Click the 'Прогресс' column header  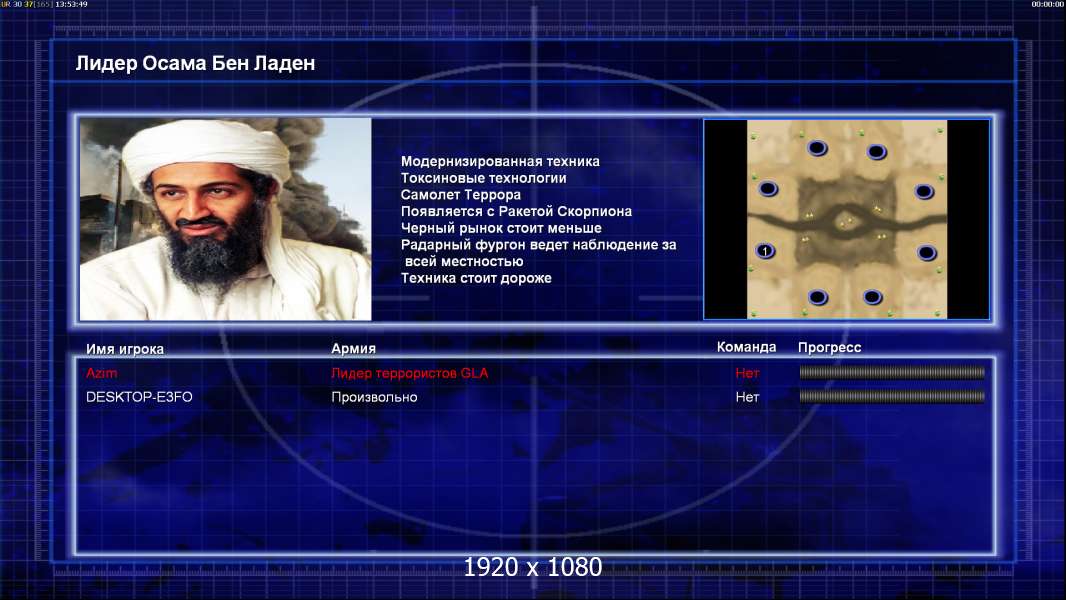pos(829,347)
